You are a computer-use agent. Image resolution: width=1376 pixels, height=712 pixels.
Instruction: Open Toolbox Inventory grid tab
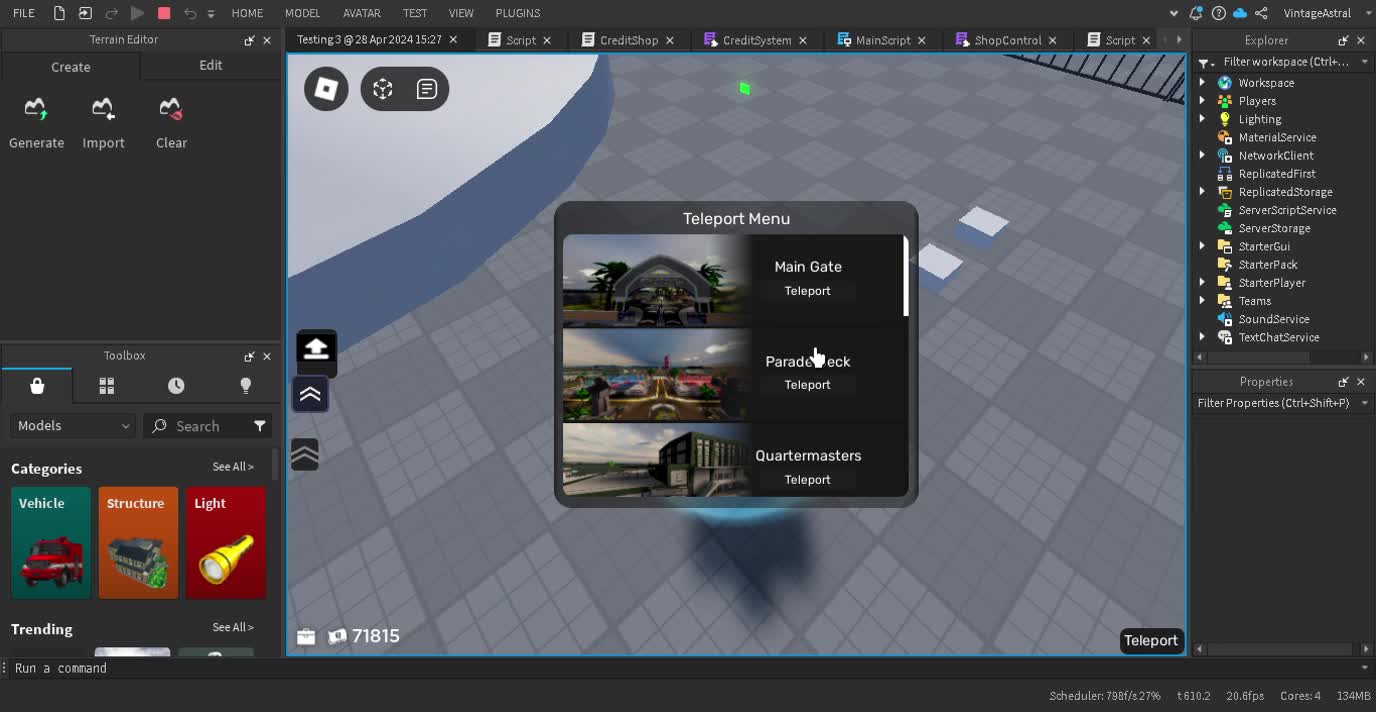pos(107,386)
